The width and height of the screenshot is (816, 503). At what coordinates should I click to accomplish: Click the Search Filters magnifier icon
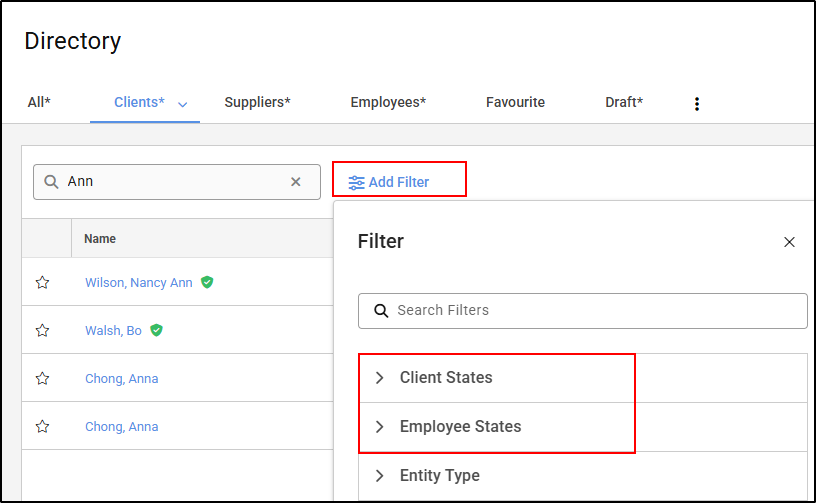click(381, 311)
